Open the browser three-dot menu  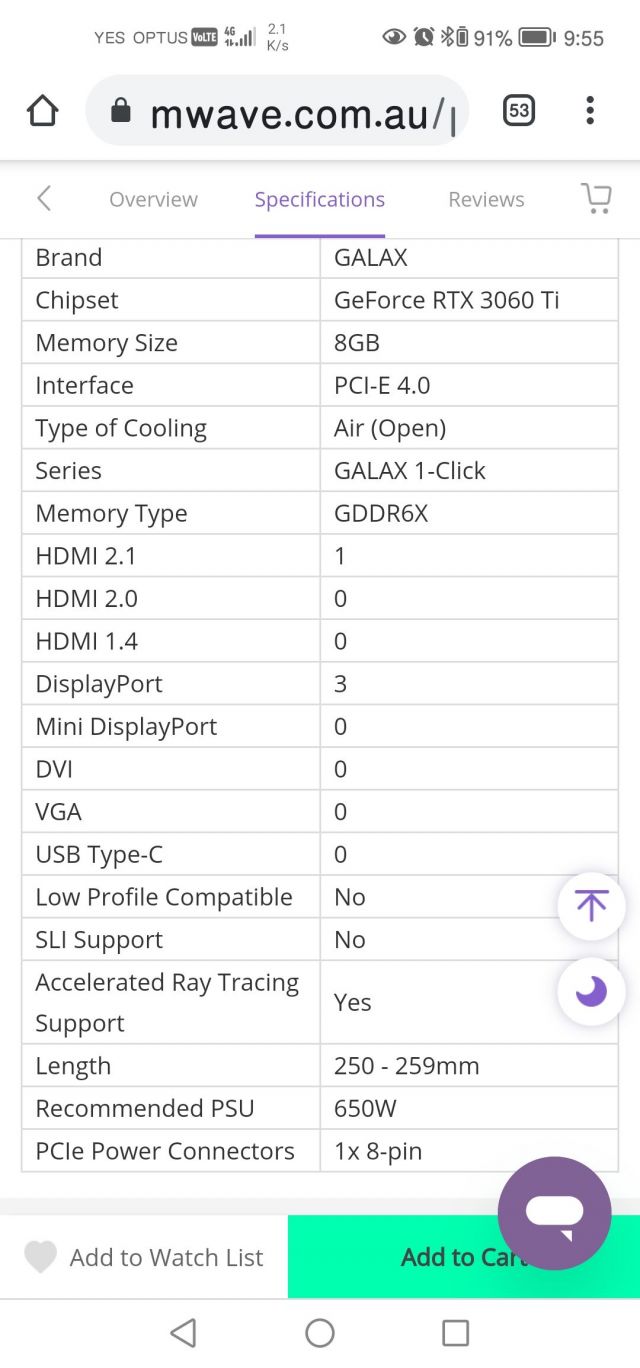590,111
